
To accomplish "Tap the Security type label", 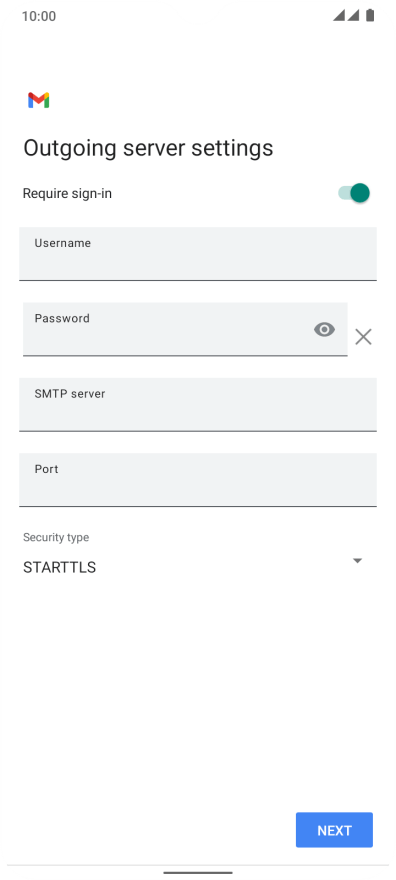I will click(x=56, y=537).
